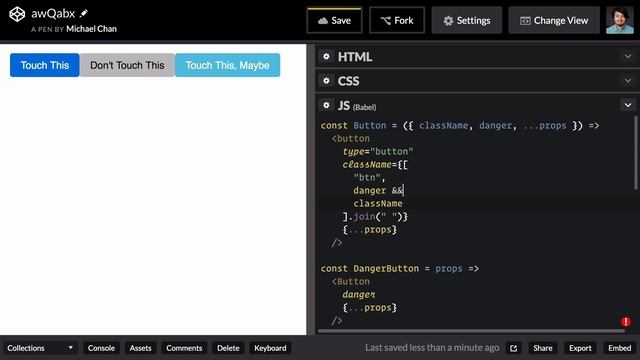Click the blue Touch This button

click(x=45, y=65)
